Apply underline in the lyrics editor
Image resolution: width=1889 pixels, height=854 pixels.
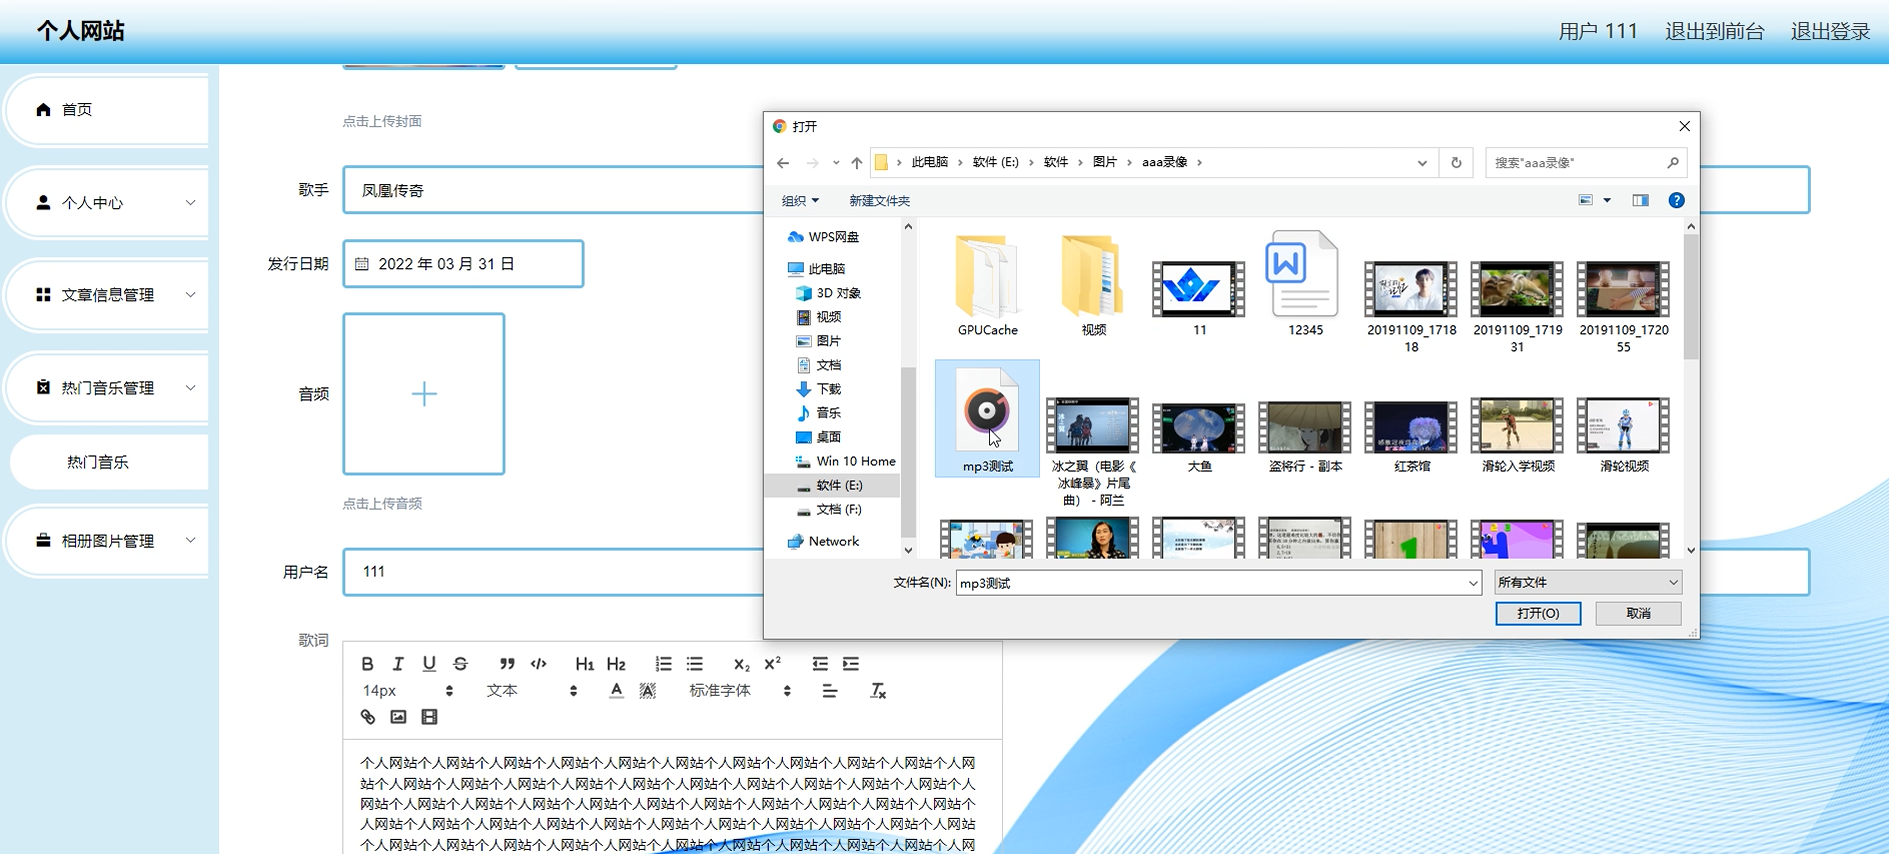point(429,664)
